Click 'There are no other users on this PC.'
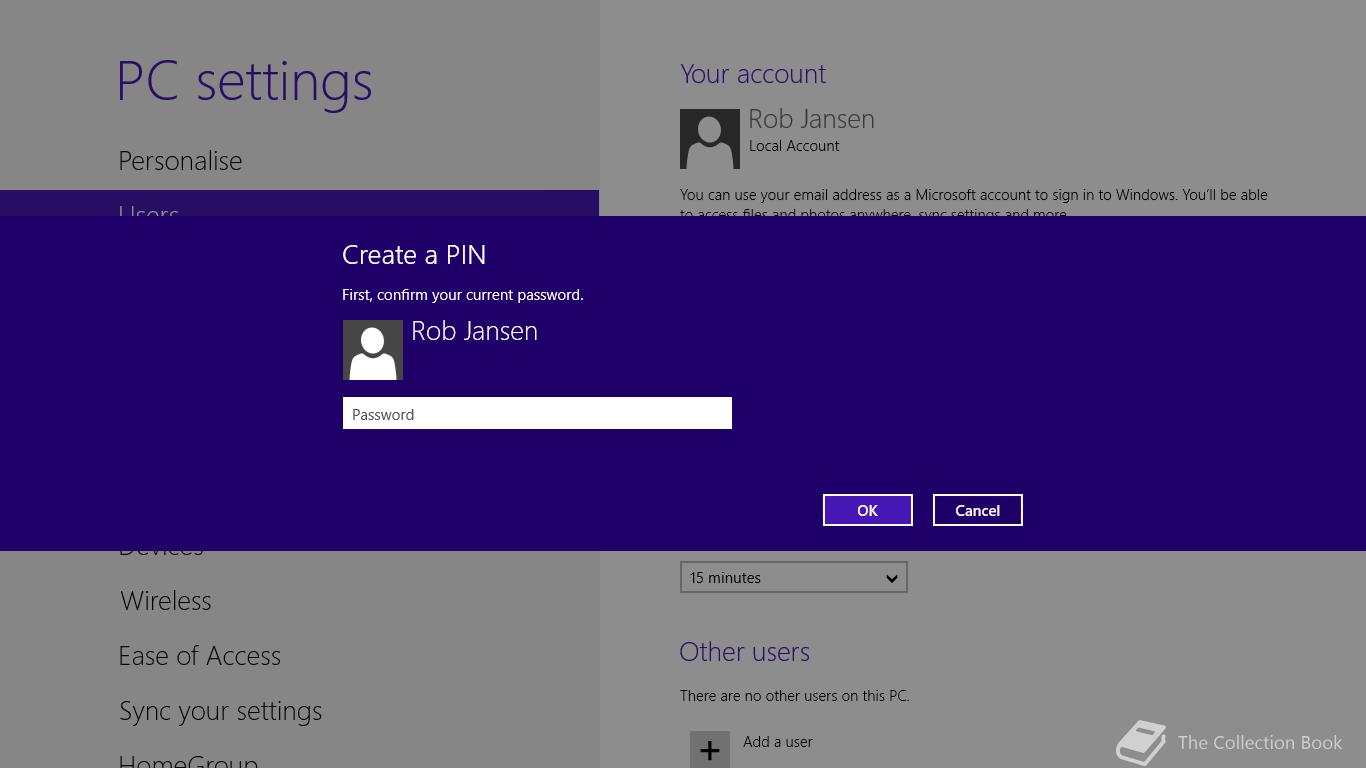The image size is (1366, 768). click(795, 696)
